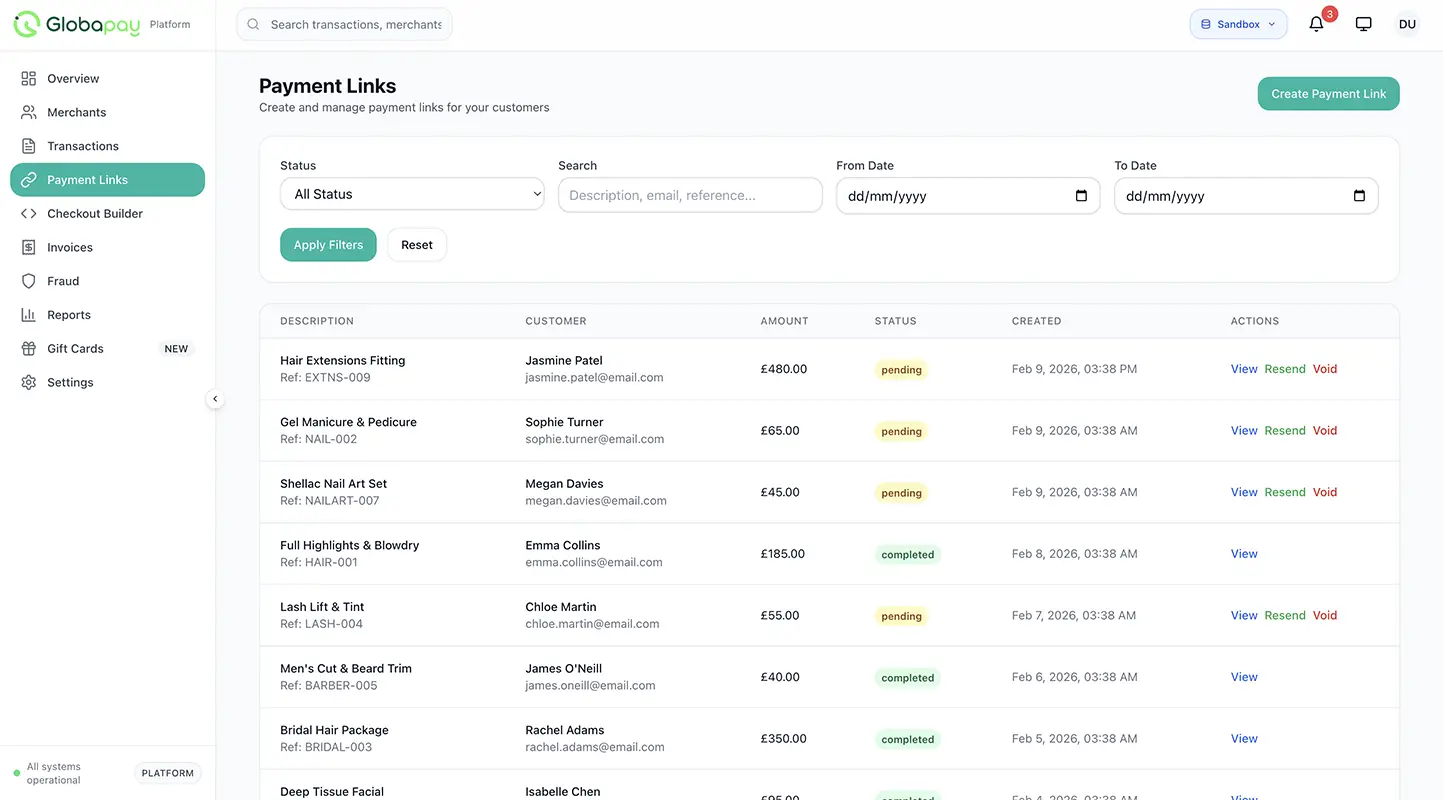Void Gel Manicure & Pedicure link
The height and width of the screenshot is (800, 1443).
click(1325, 431)
